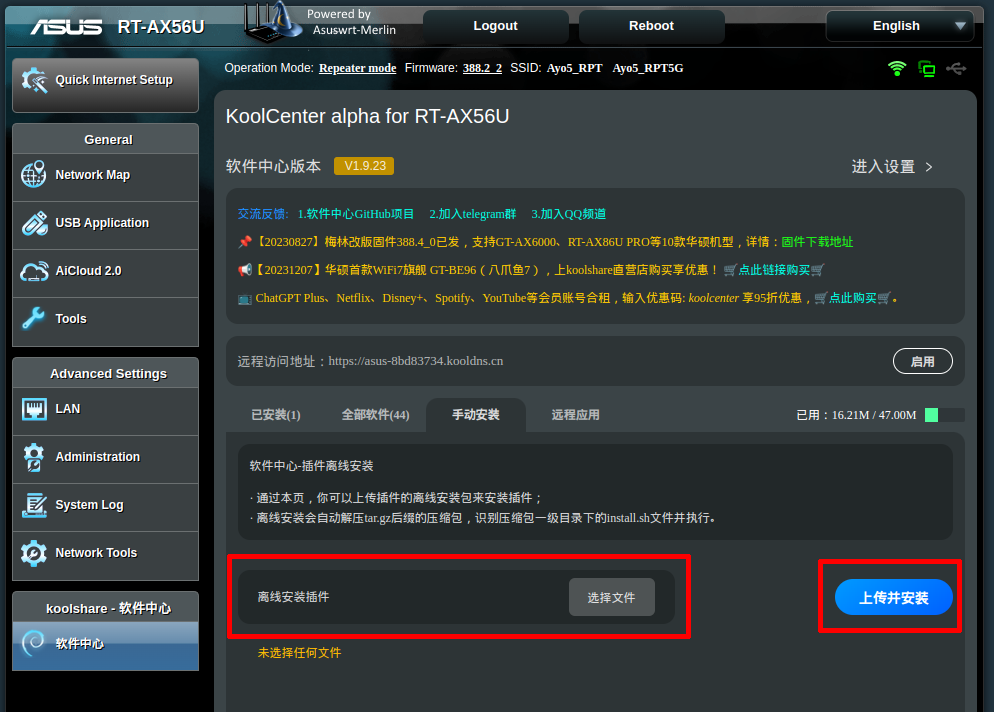Click the Logout button
Screen dimensions: 994x712
(x=496, y=26)
